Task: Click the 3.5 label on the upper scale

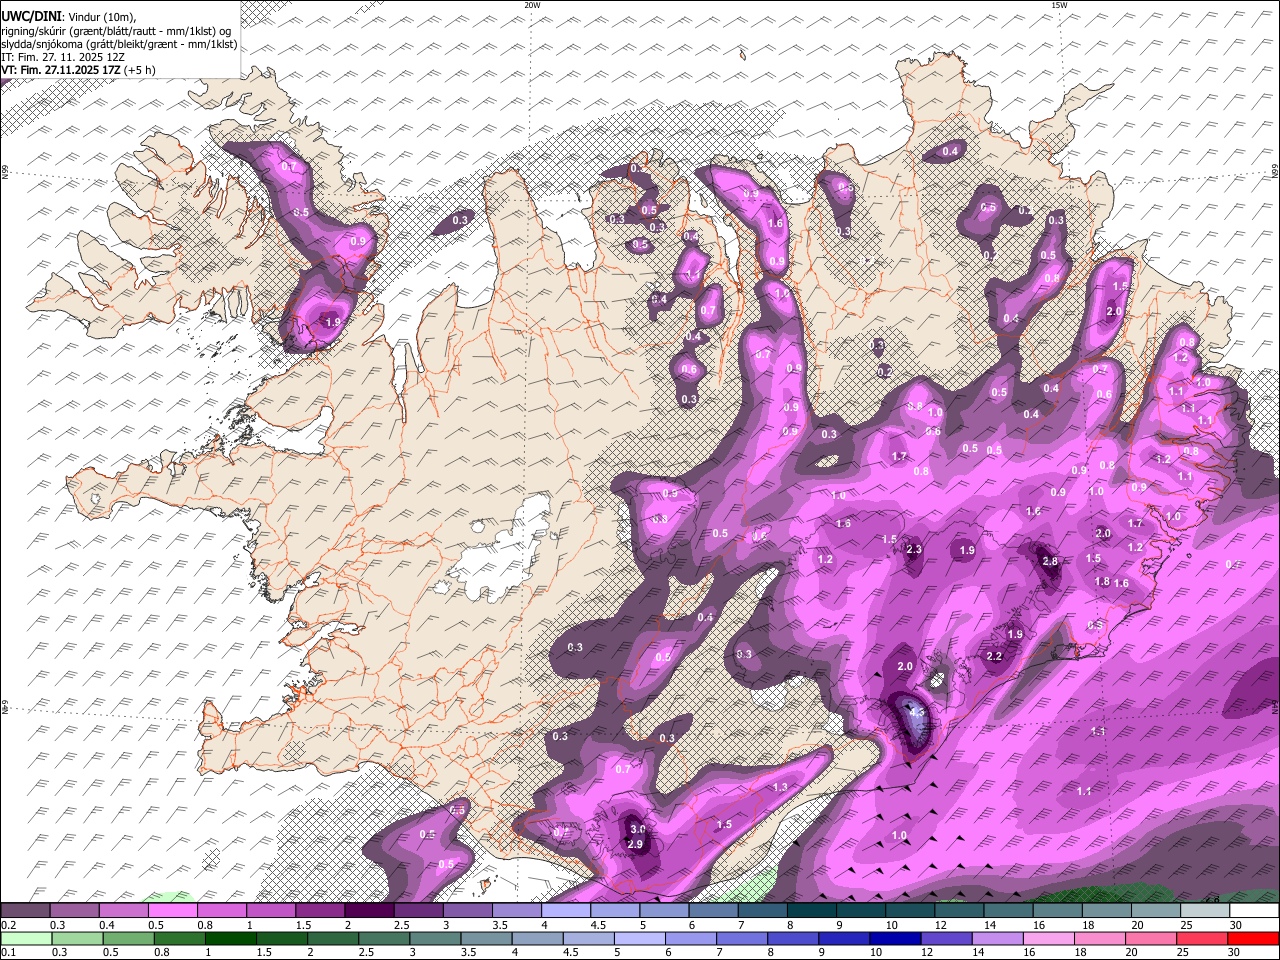Action: 498,925
